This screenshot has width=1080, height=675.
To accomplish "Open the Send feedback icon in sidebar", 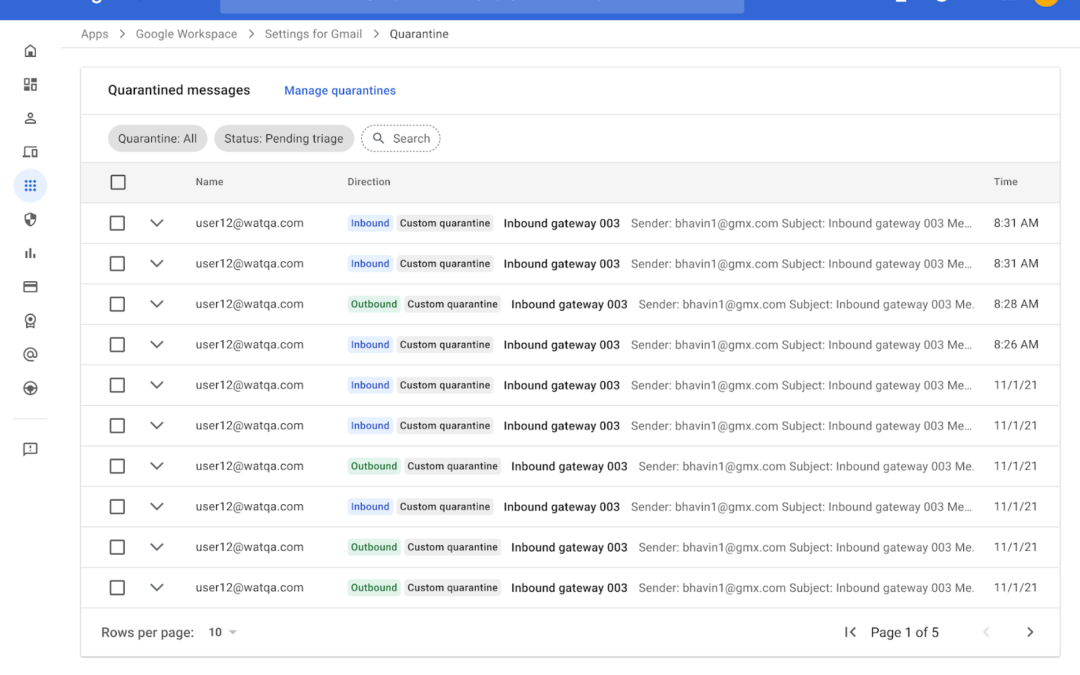I will click(30, 449).
